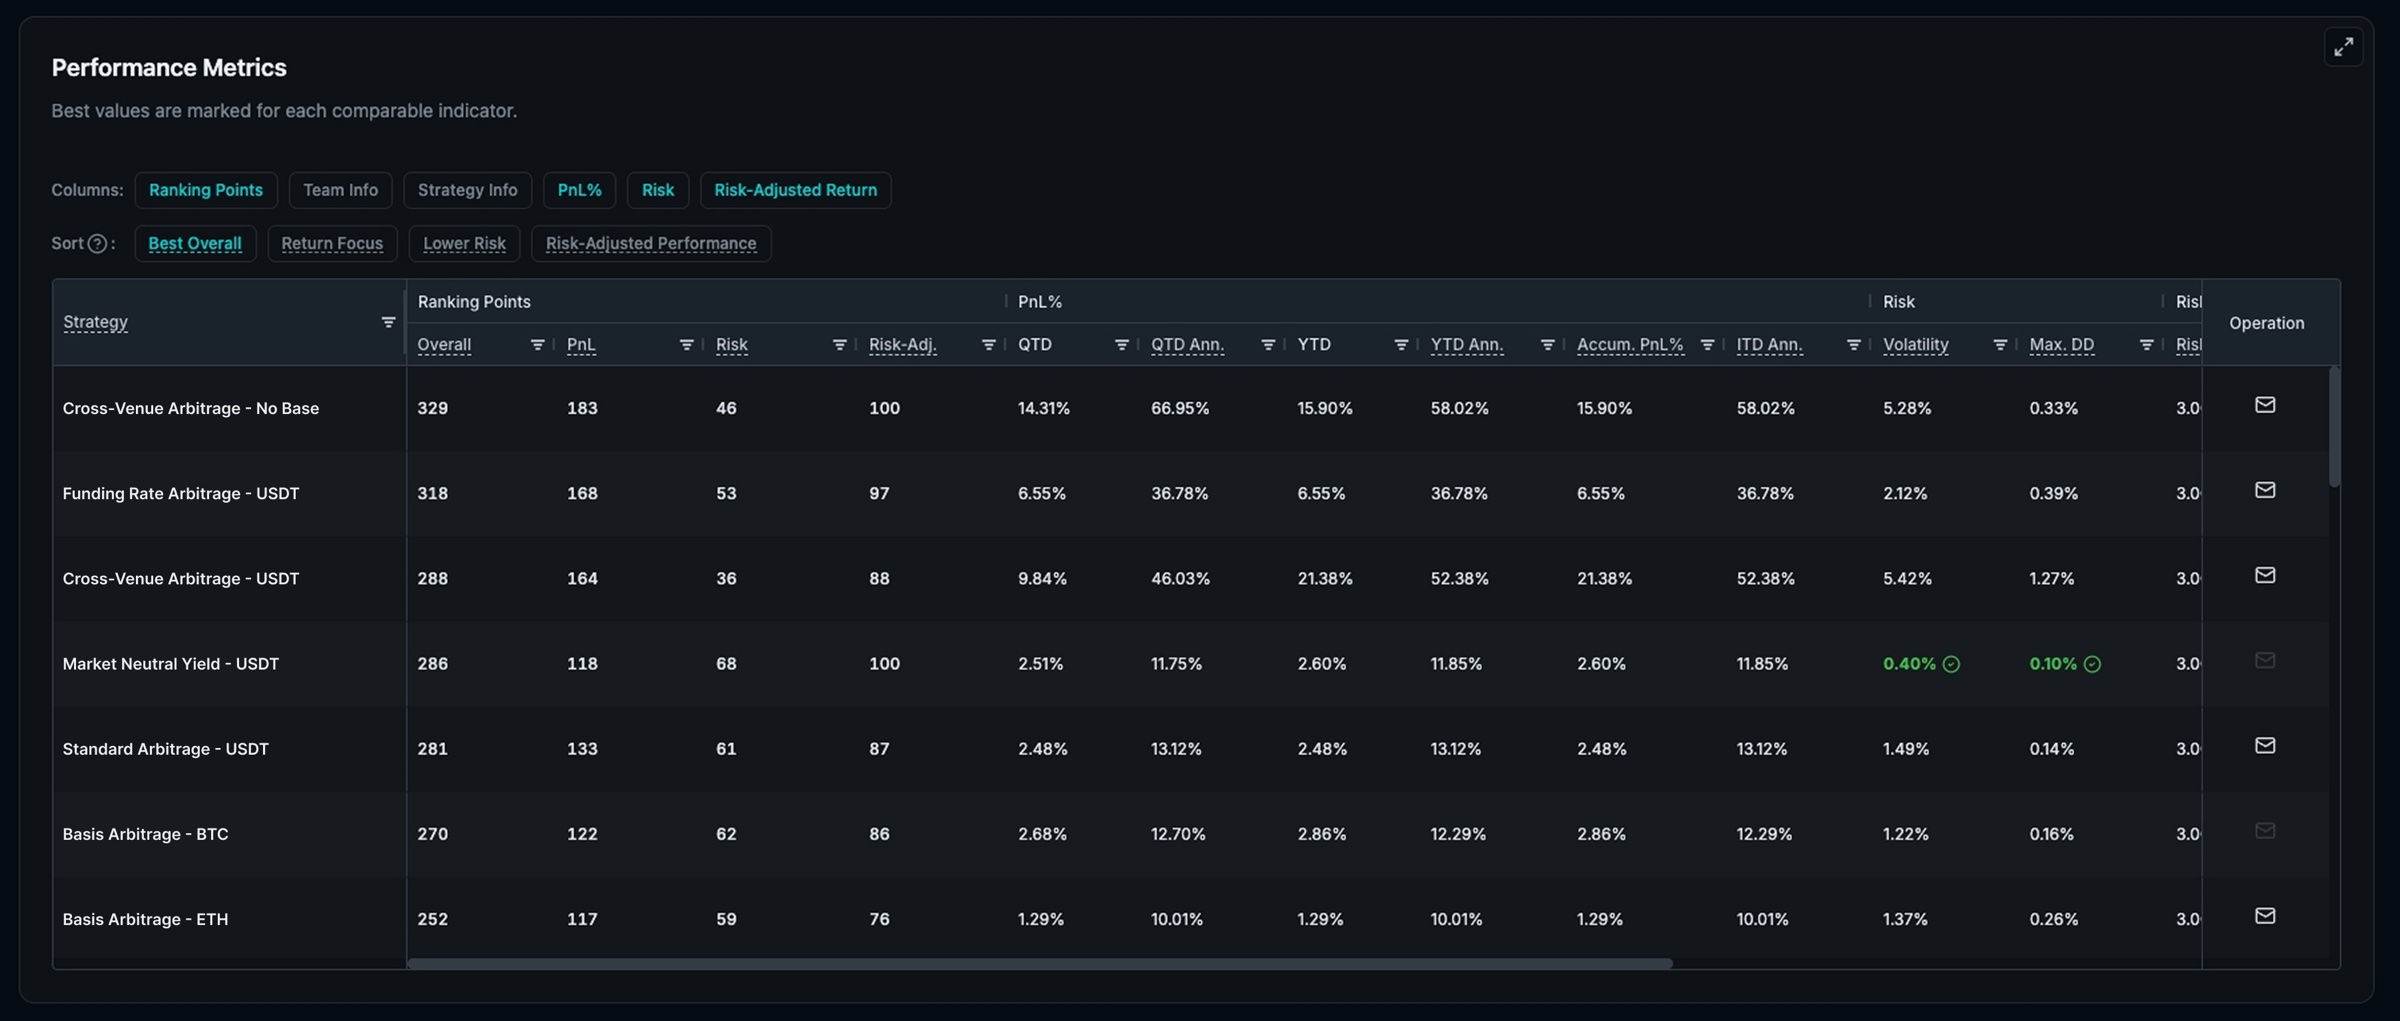The height and width of the screenshot is (1021, 2400).
Task: Click the Overall score 329 cell
Action: (x=433, y=408)
